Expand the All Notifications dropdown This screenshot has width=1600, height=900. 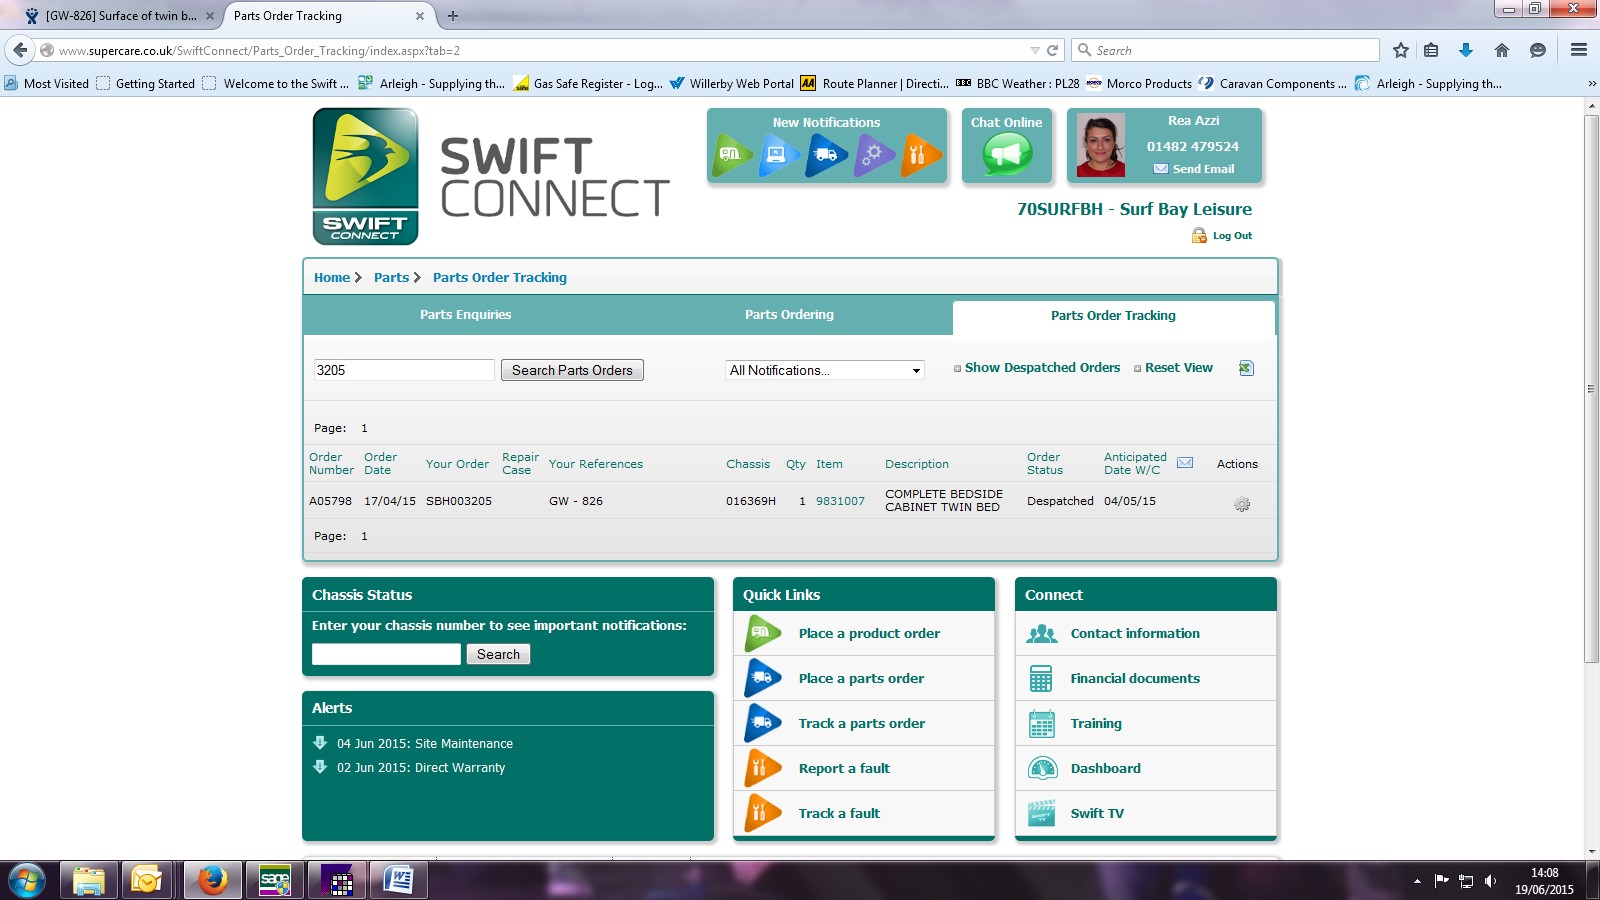824,370
